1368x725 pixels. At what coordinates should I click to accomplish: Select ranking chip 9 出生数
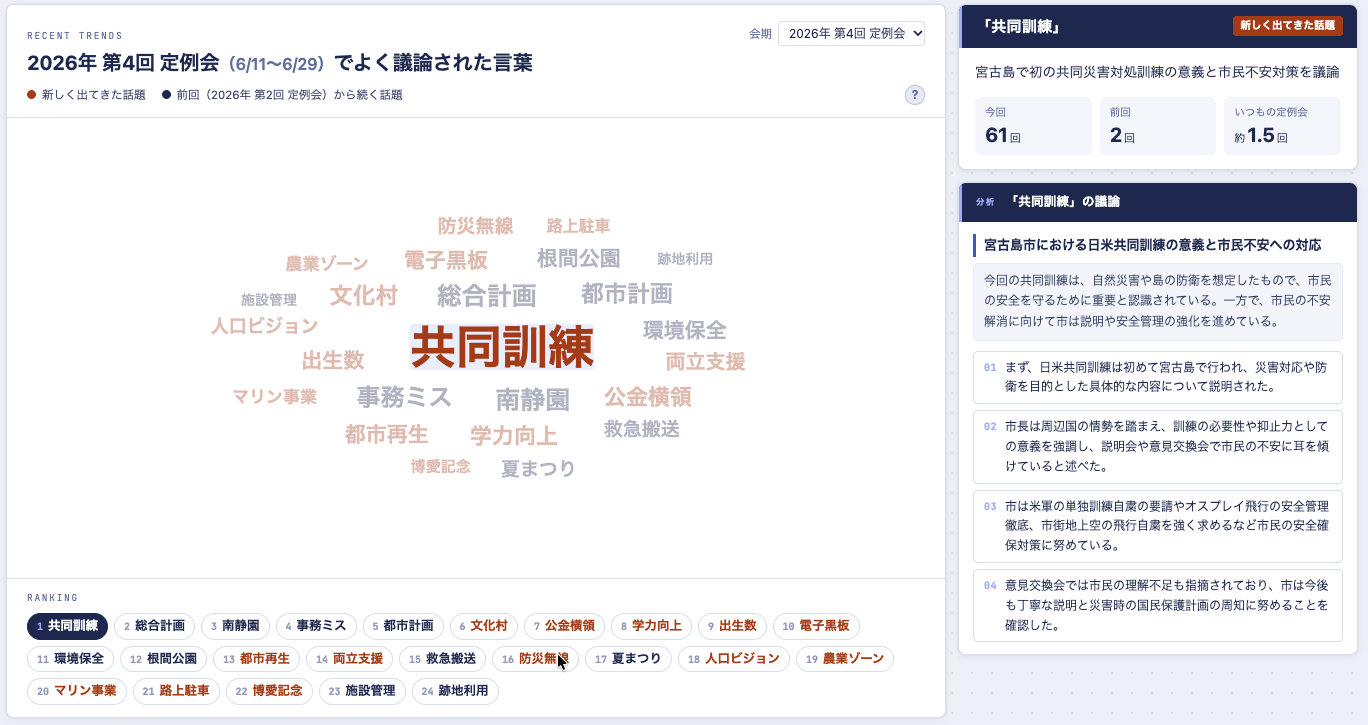[x=732, y=626]
